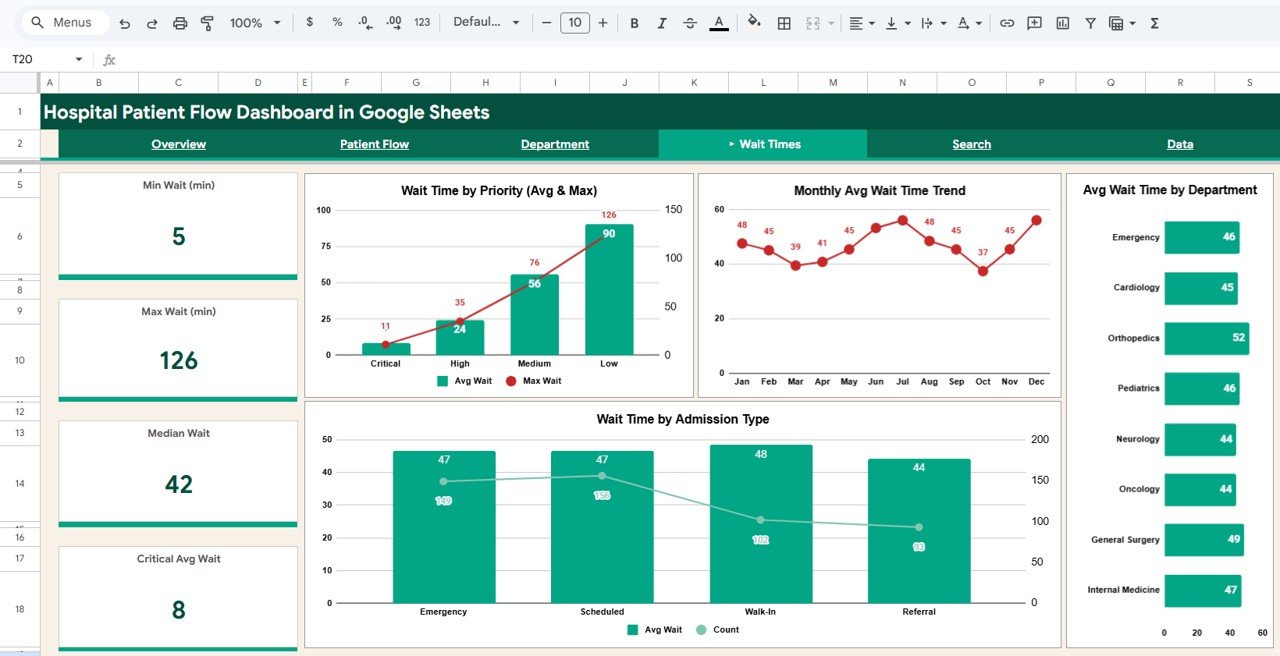
Task: Apply strikethrough formatting
Action: [x=690, y=22]
